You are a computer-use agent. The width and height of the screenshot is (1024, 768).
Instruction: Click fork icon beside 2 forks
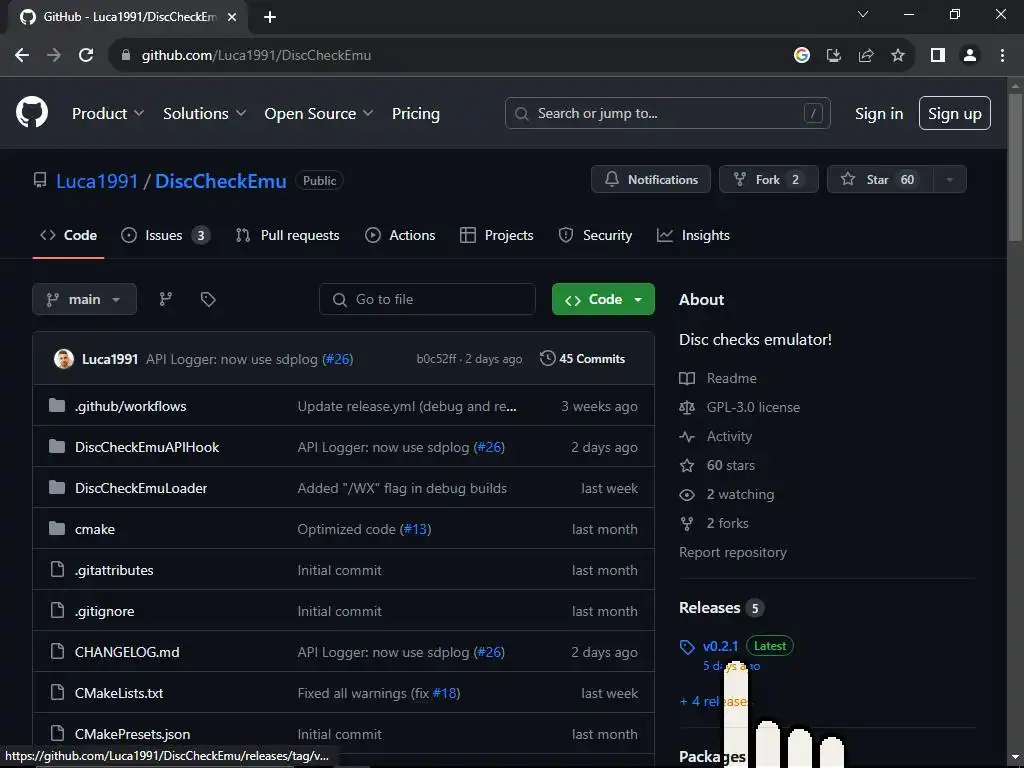[x=687, y=524]
